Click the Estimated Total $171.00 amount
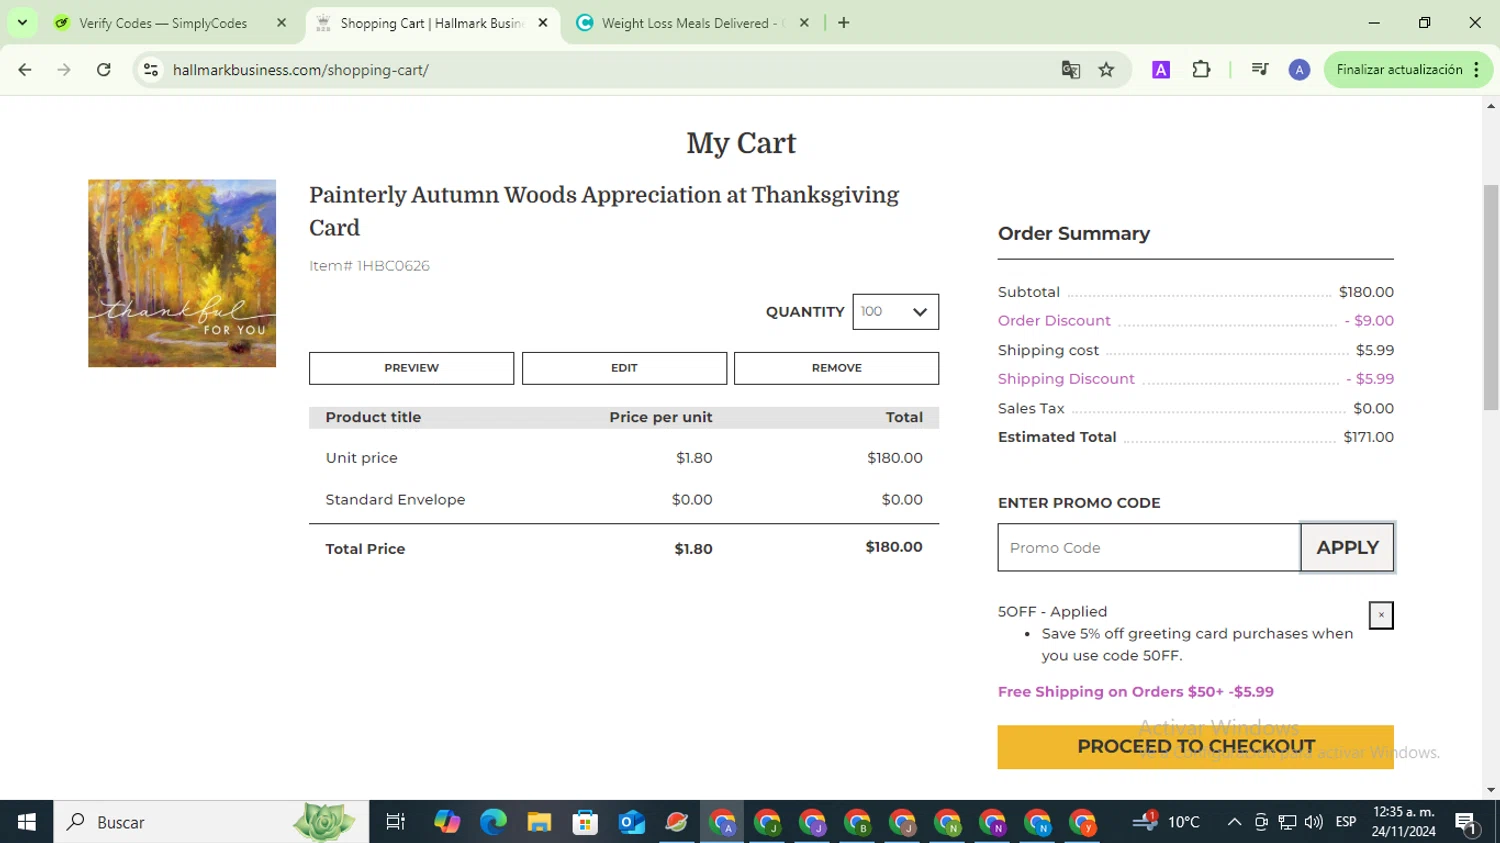The width and height of the screenshot is (1500, 843). point(1368,437)
